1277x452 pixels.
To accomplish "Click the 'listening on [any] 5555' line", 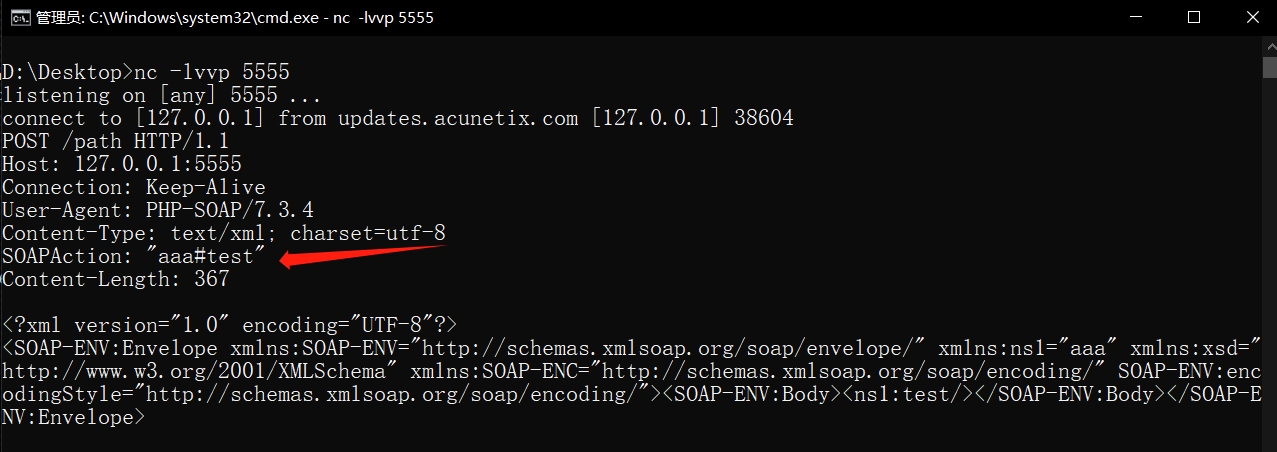I will point(162,95).
